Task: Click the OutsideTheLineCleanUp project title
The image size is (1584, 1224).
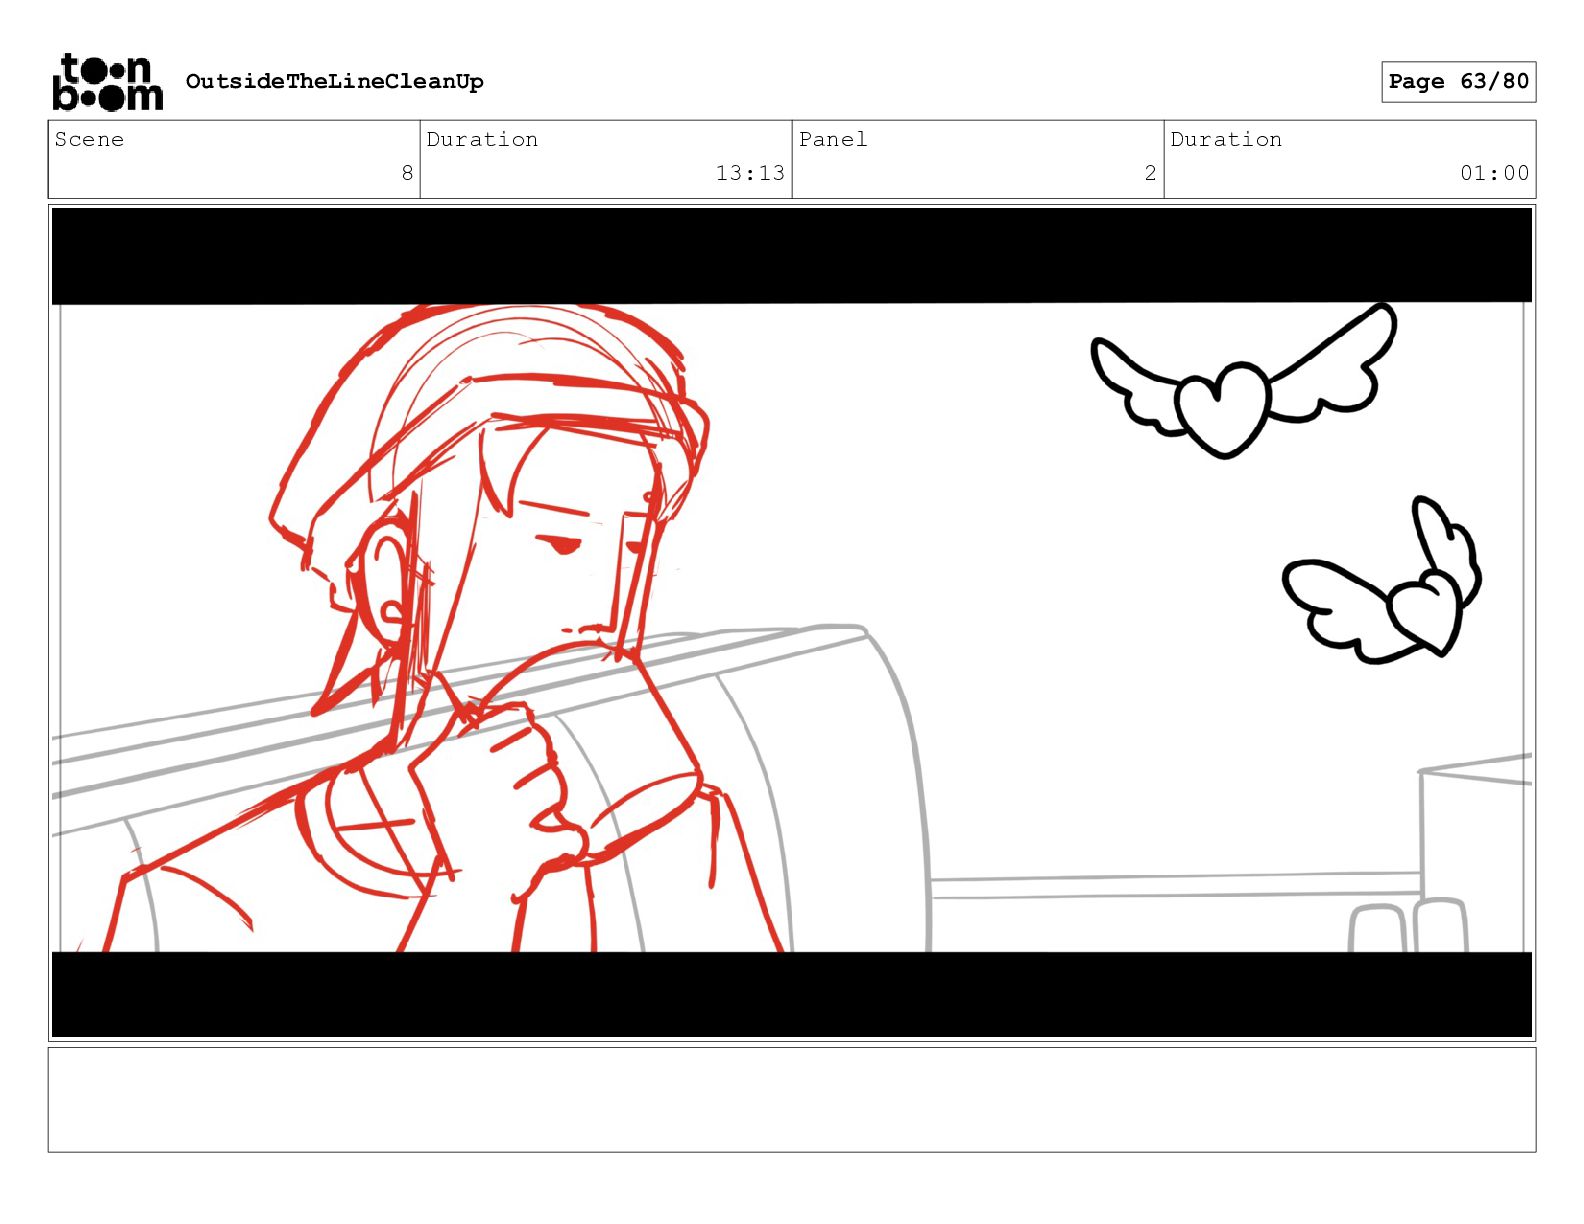Action: point(335,82)
